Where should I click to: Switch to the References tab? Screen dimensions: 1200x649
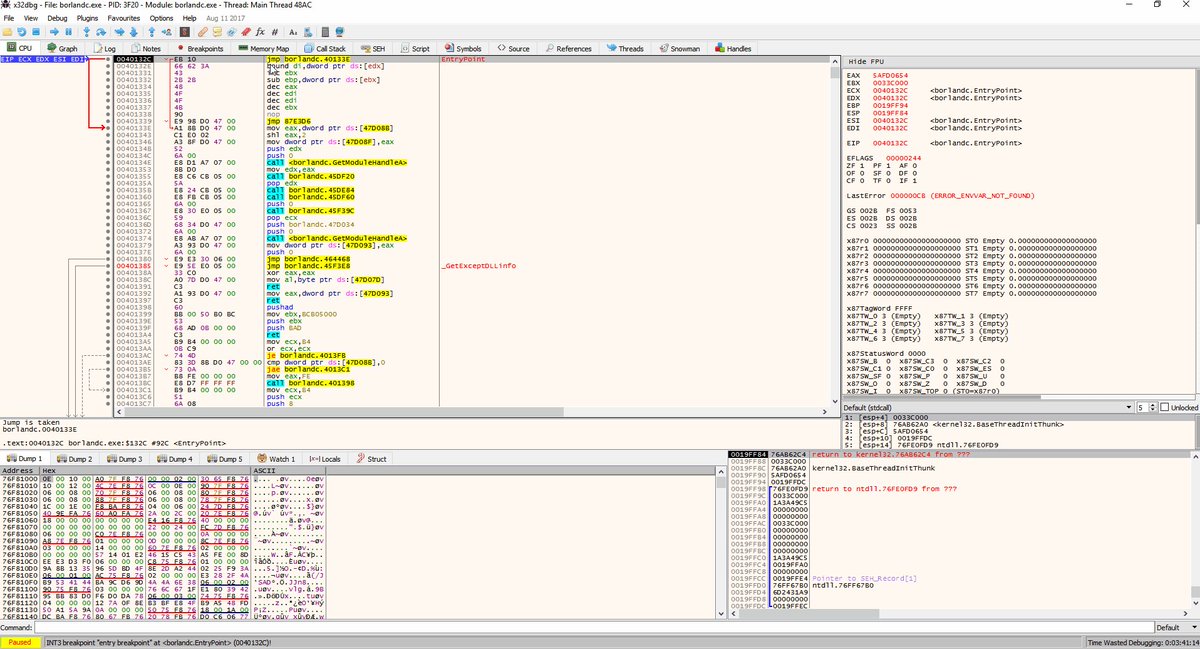click(x=568, y=48)
